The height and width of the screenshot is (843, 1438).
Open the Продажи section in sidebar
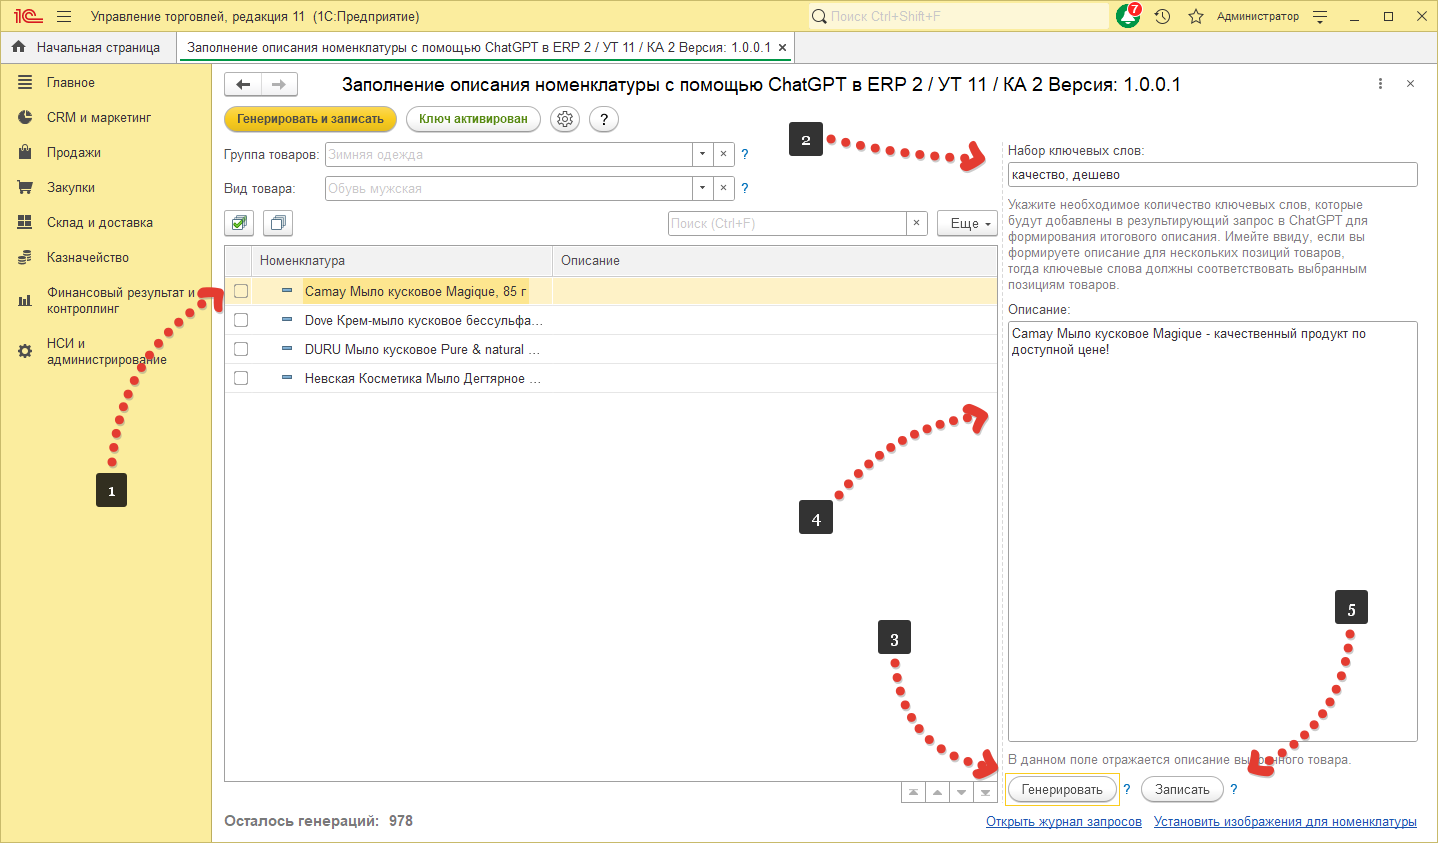pos(74,152)
